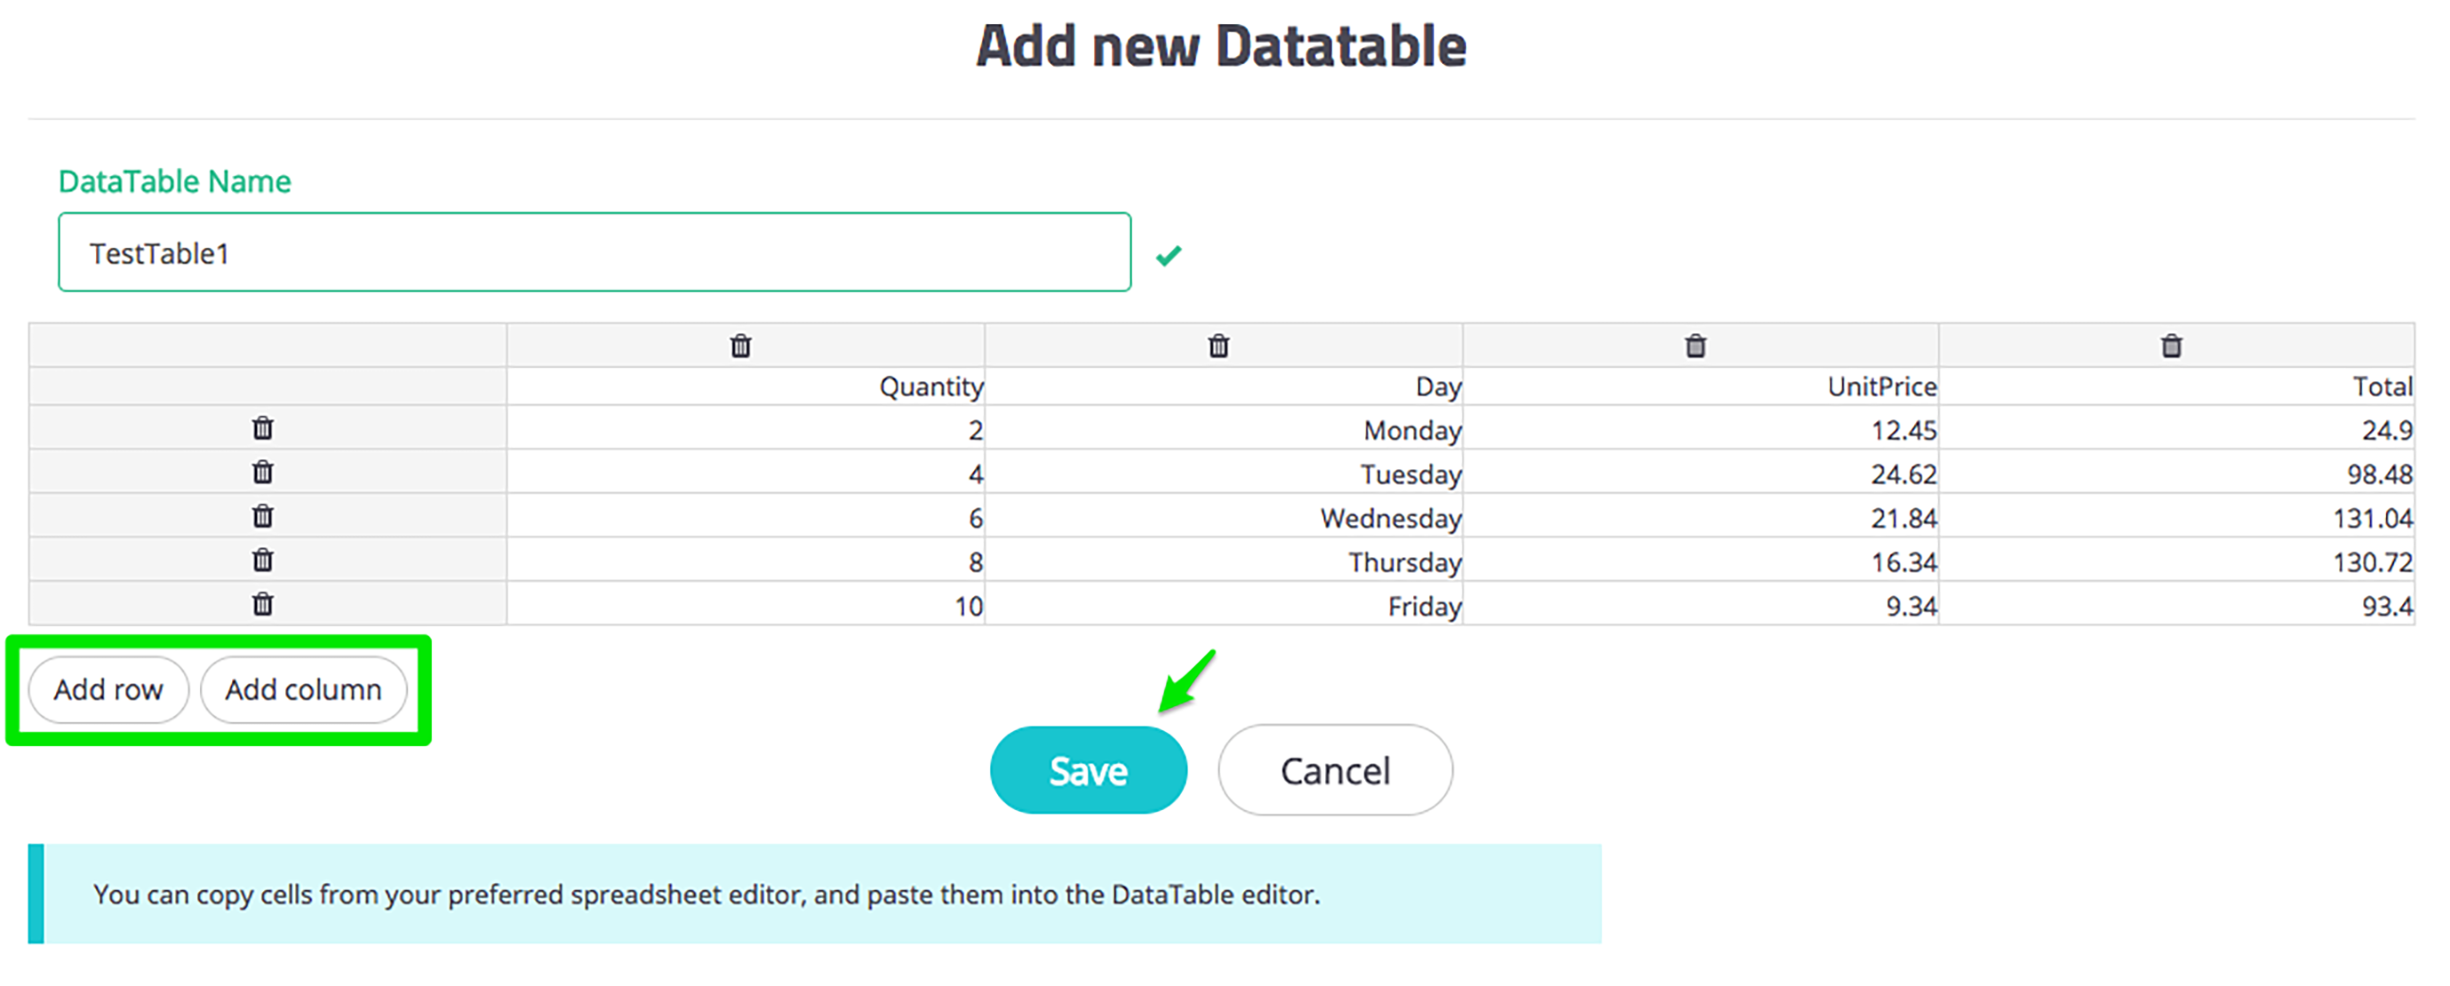Delete the Day column via trash icon
The image size is (2450, 986).
[x=1218, y=346]
